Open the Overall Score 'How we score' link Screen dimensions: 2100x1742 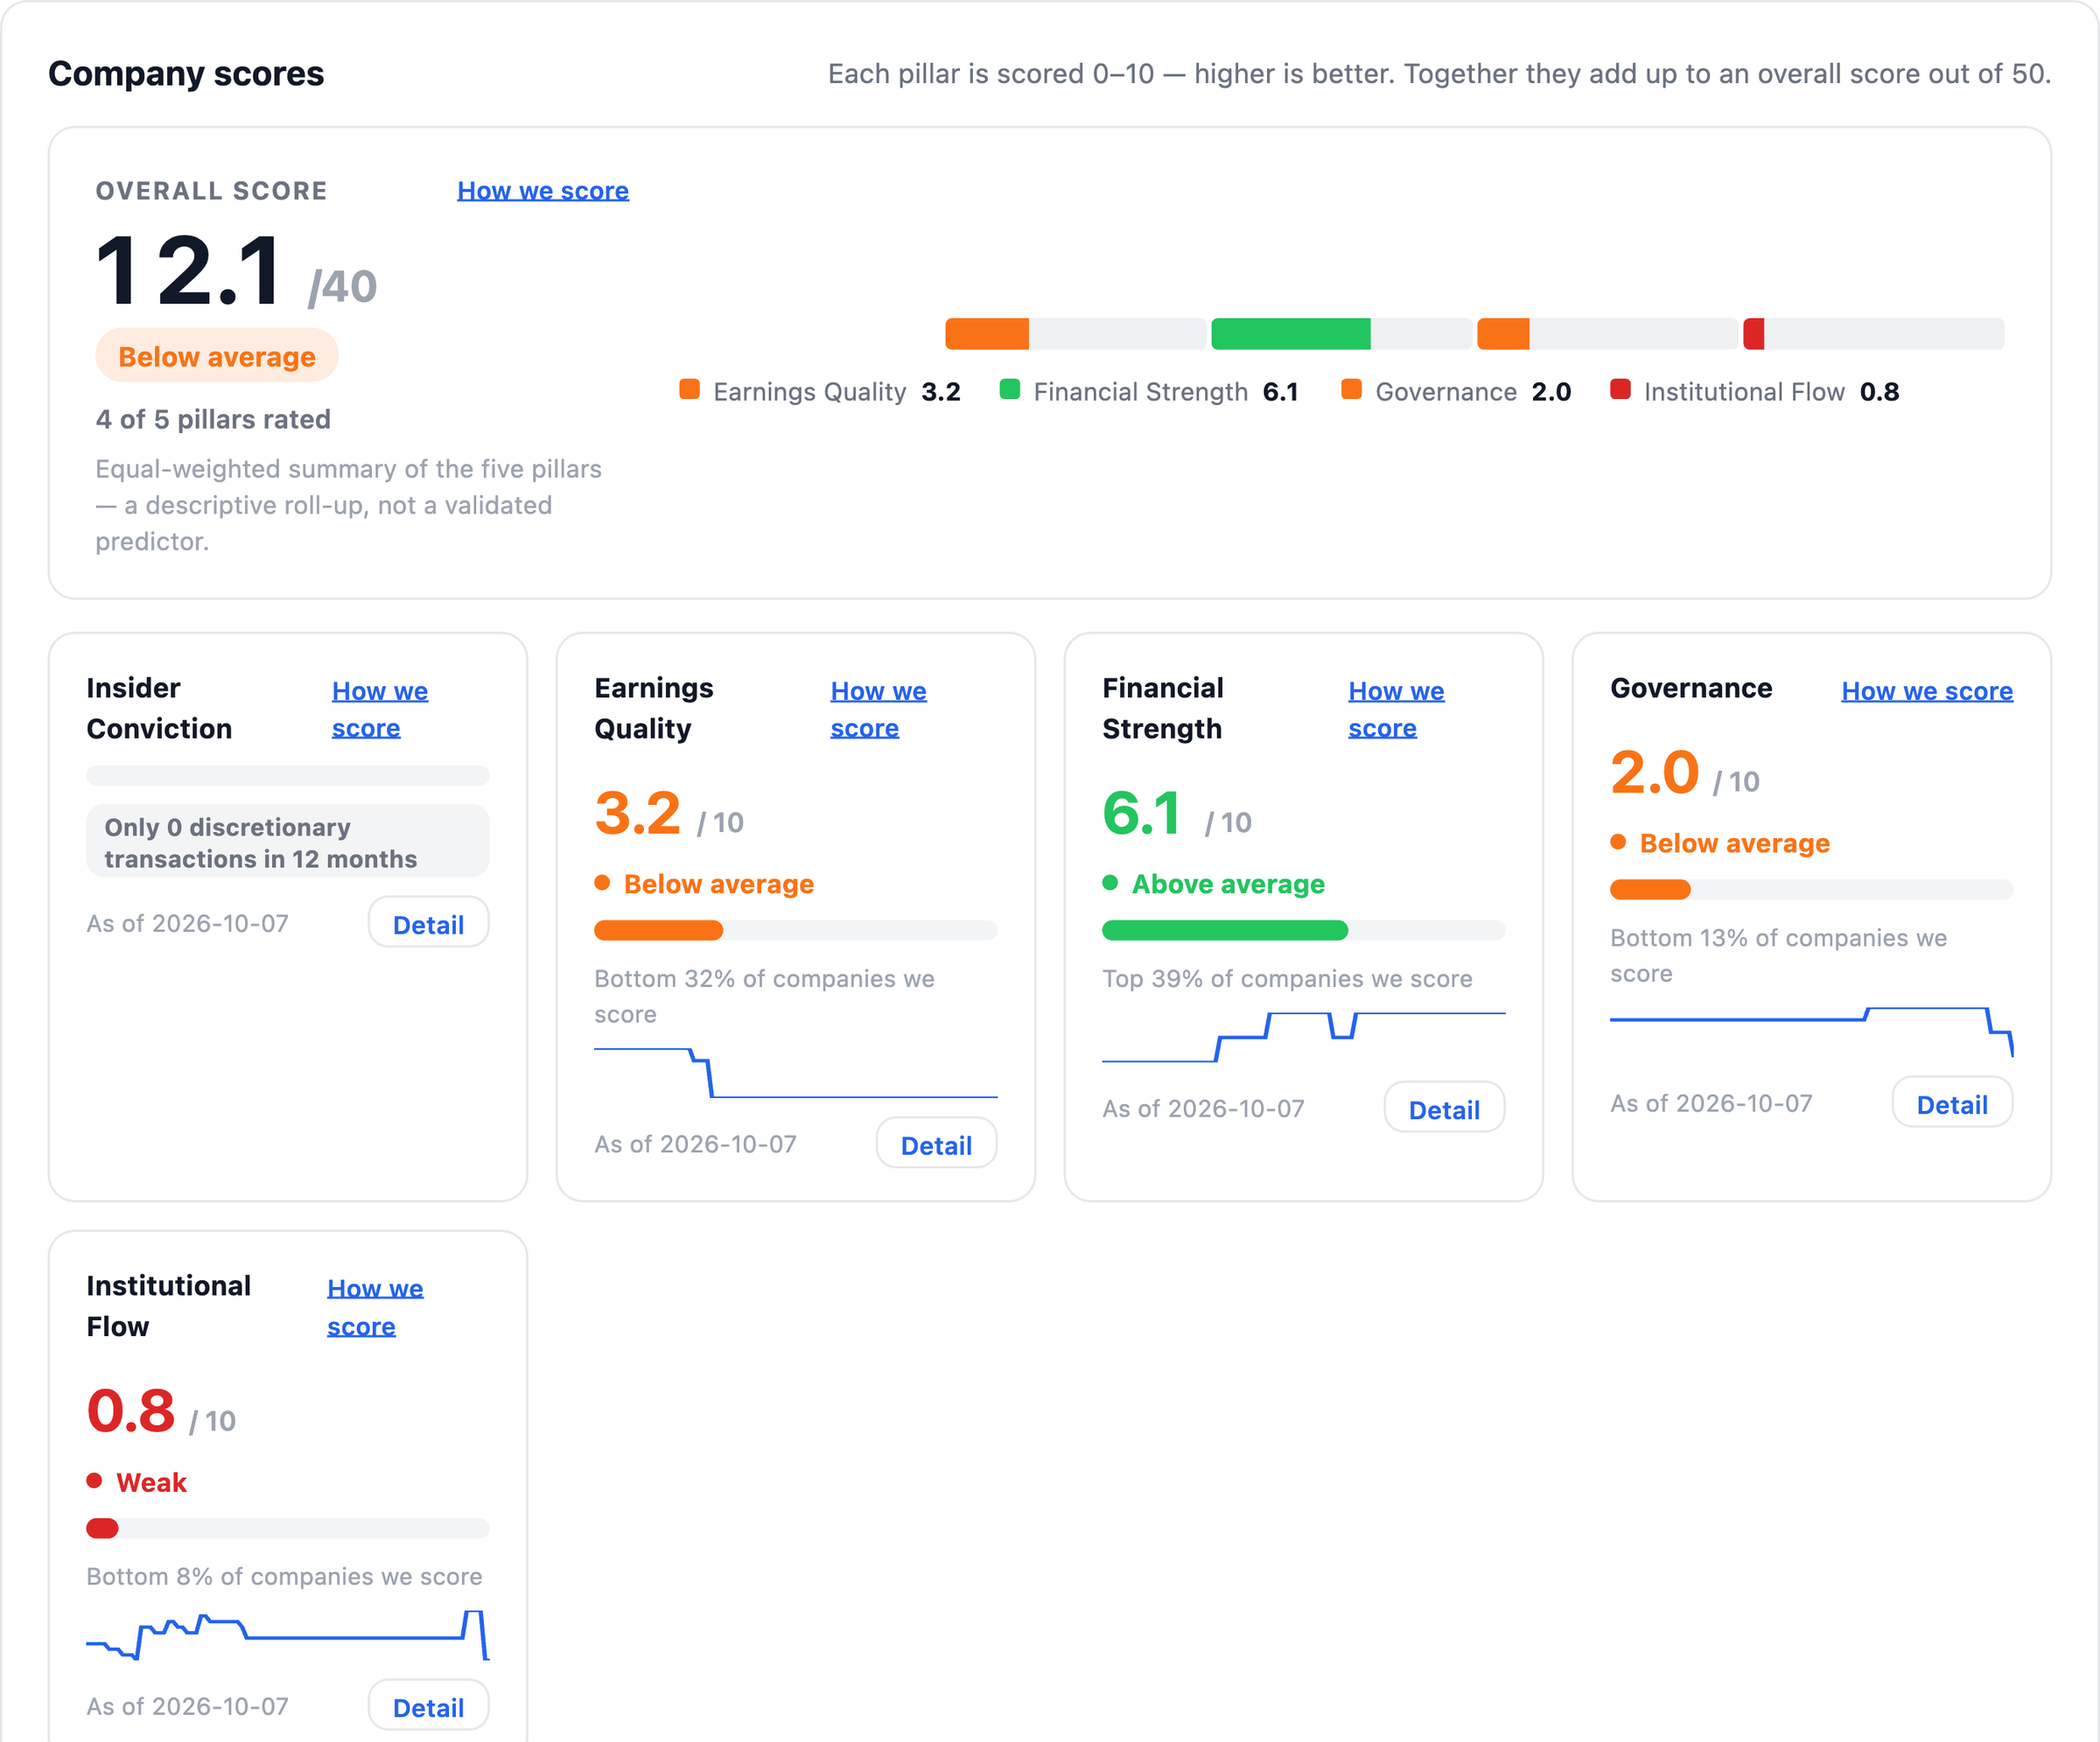click(x=543, y=190)
